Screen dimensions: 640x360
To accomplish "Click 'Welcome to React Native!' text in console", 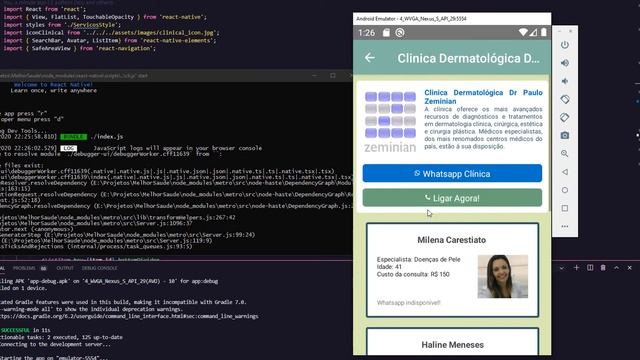I will tap(53, 85).
